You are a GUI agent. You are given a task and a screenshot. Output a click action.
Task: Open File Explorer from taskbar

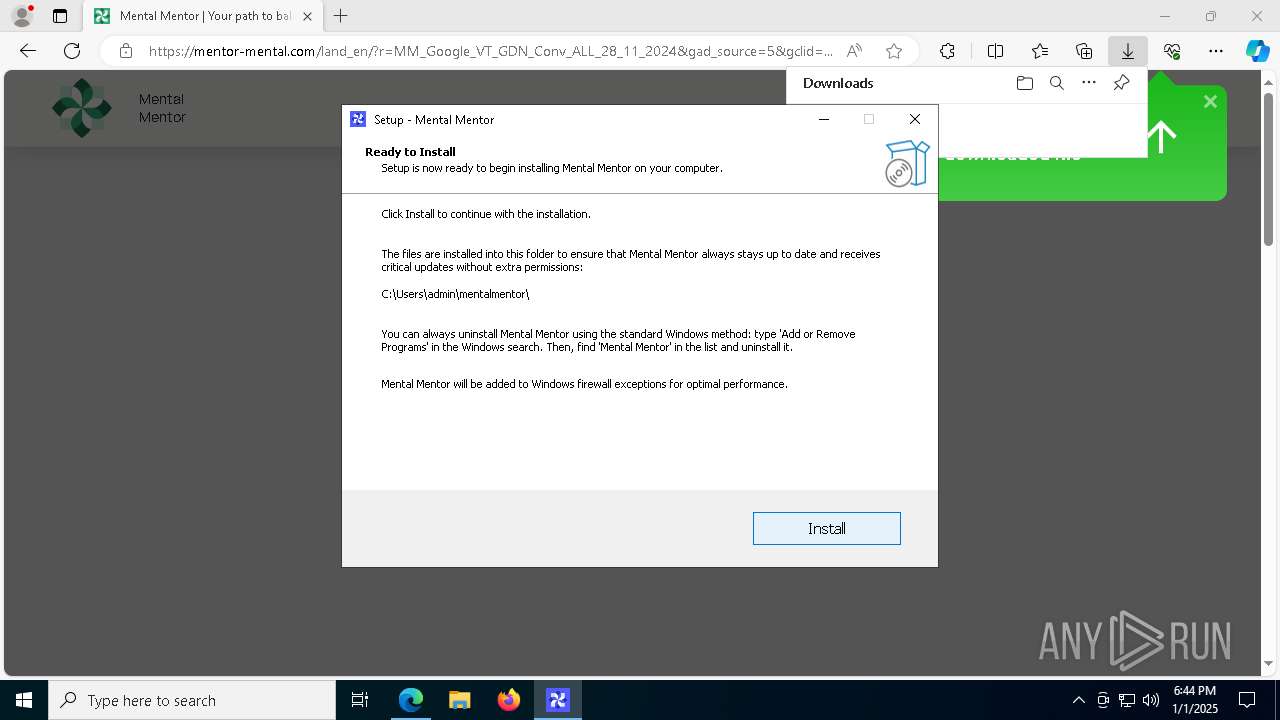tap(460, 700)
